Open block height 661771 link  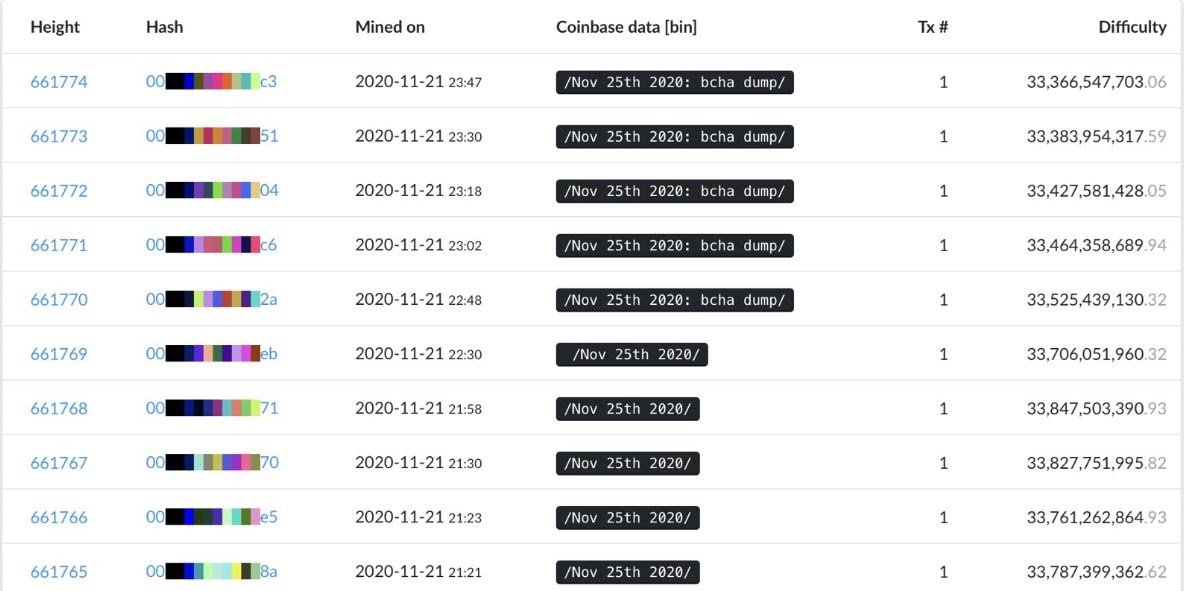click(x=59, y=245)
